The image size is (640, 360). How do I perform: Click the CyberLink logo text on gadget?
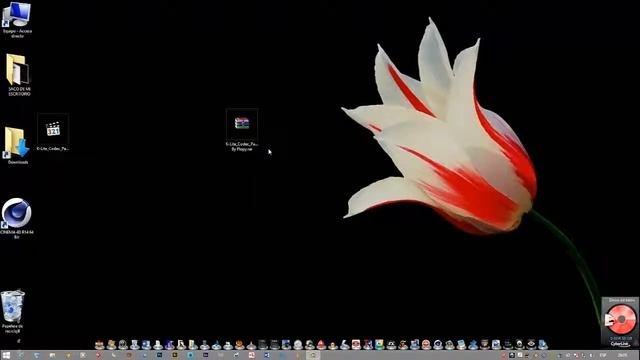click(620, 344)
